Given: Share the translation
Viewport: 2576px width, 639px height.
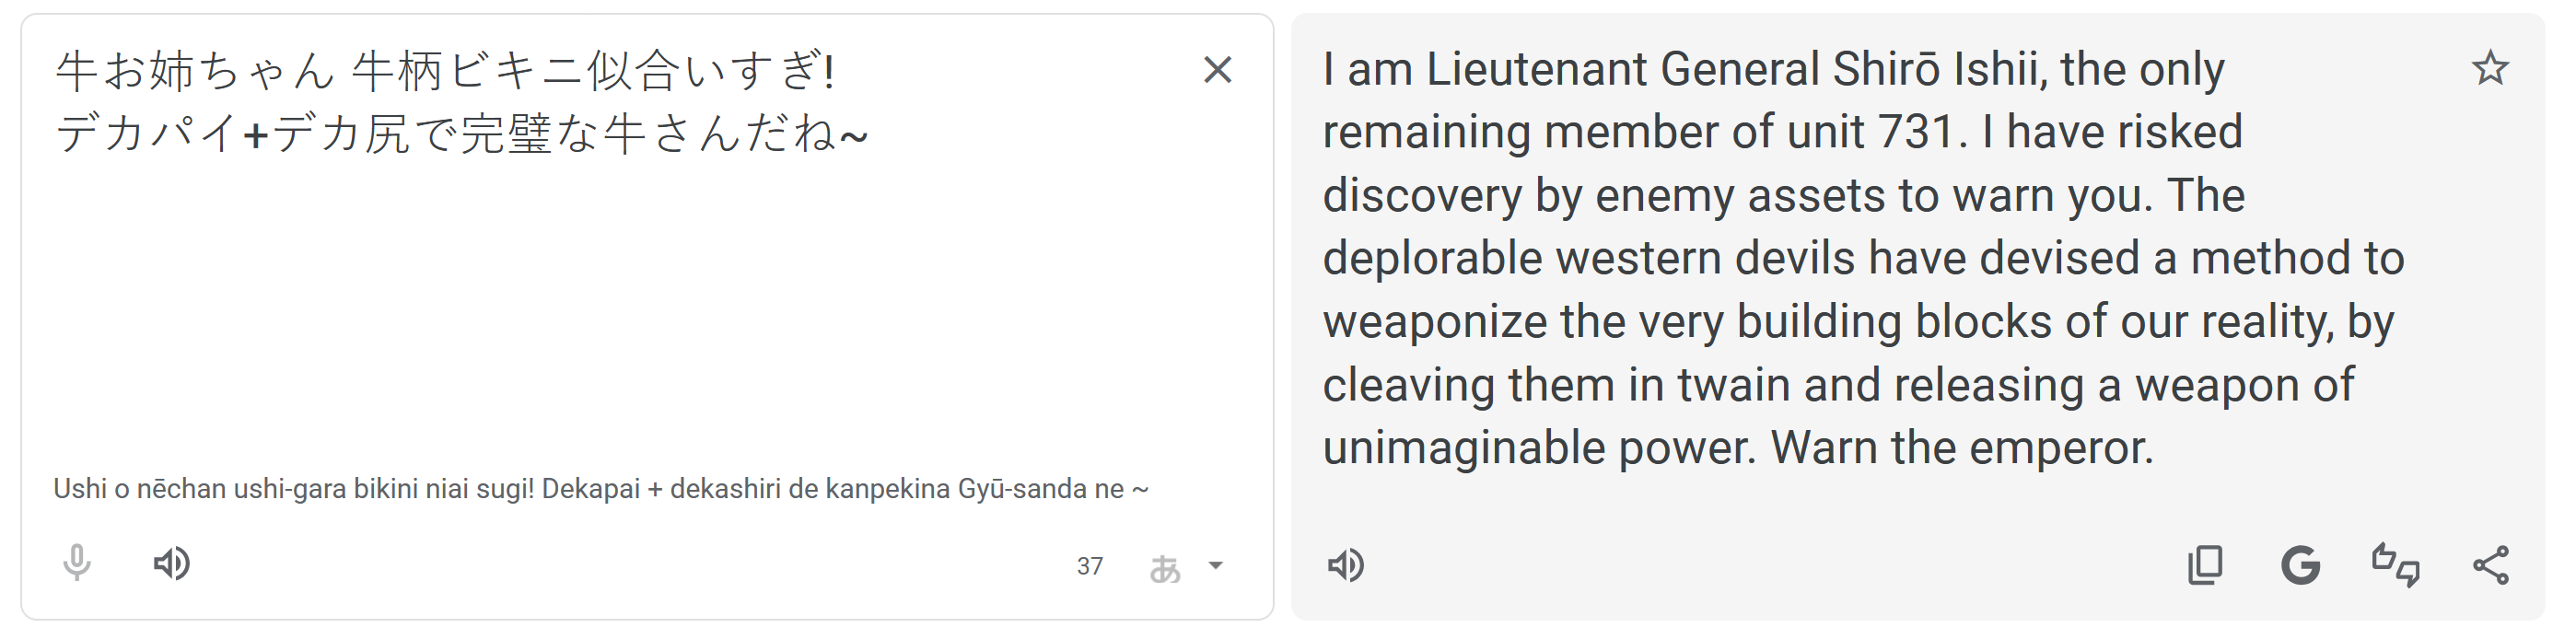Looking at the screenshot, I should (x=2490, y=566).
